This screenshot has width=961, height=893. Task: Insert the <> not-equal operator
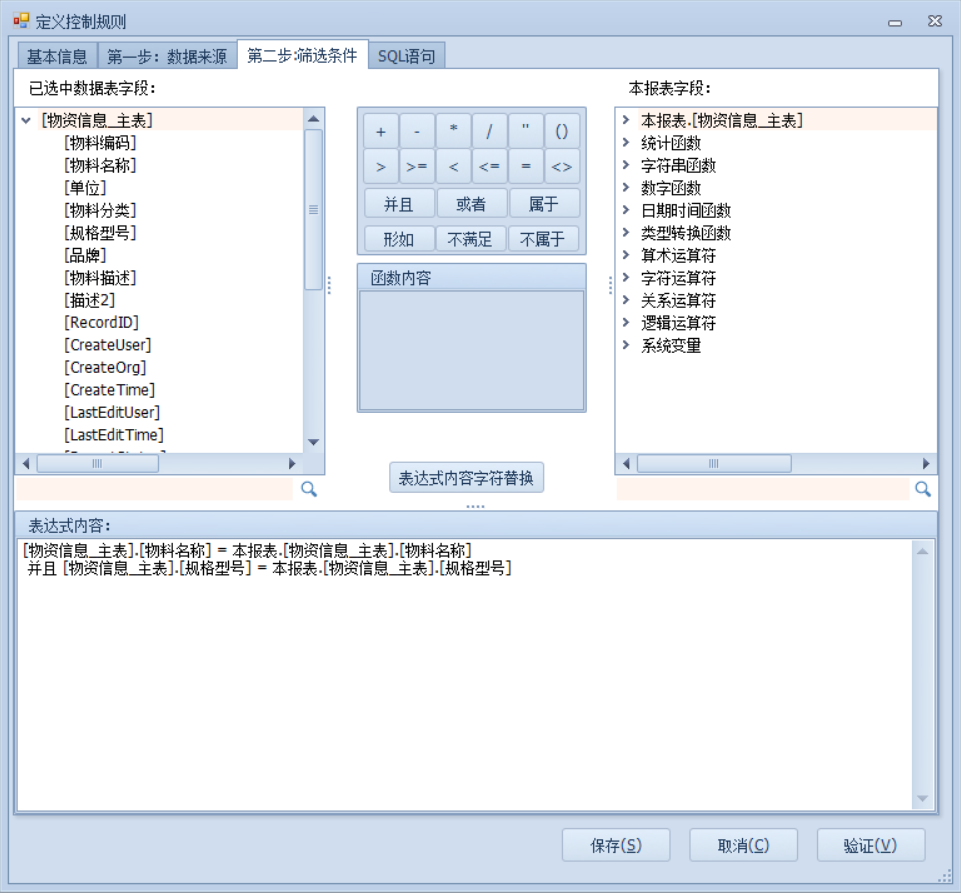(x=561, y=167)
